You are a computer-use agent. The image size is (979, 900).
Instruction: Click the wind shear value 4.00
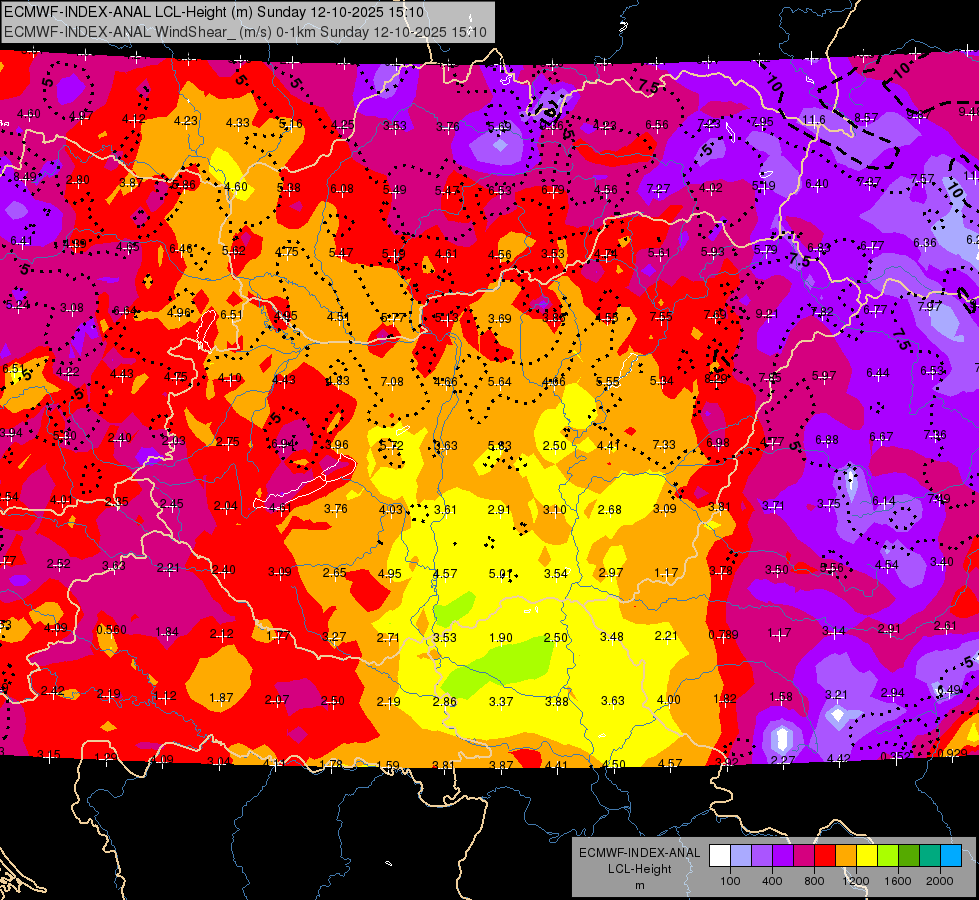[669, 700]
